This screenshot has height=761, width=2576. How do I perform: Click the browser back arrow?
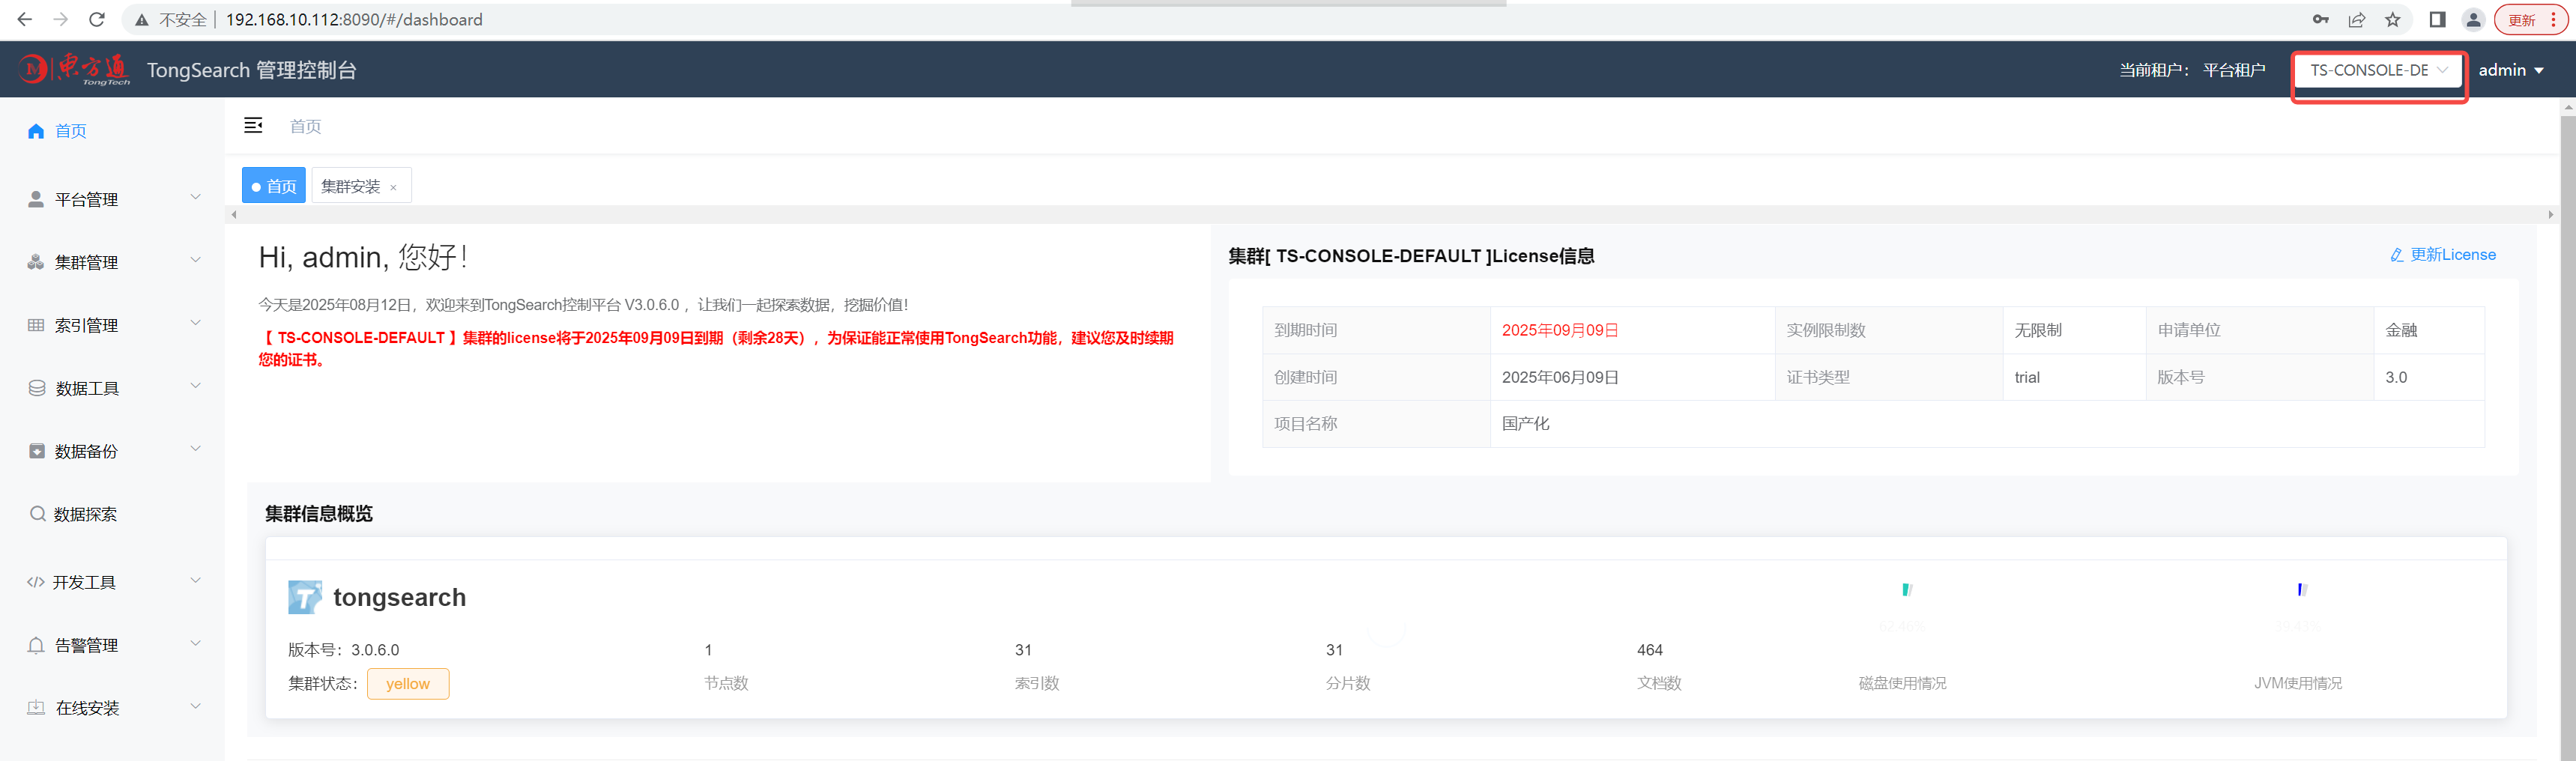click(x=25, y=19)
